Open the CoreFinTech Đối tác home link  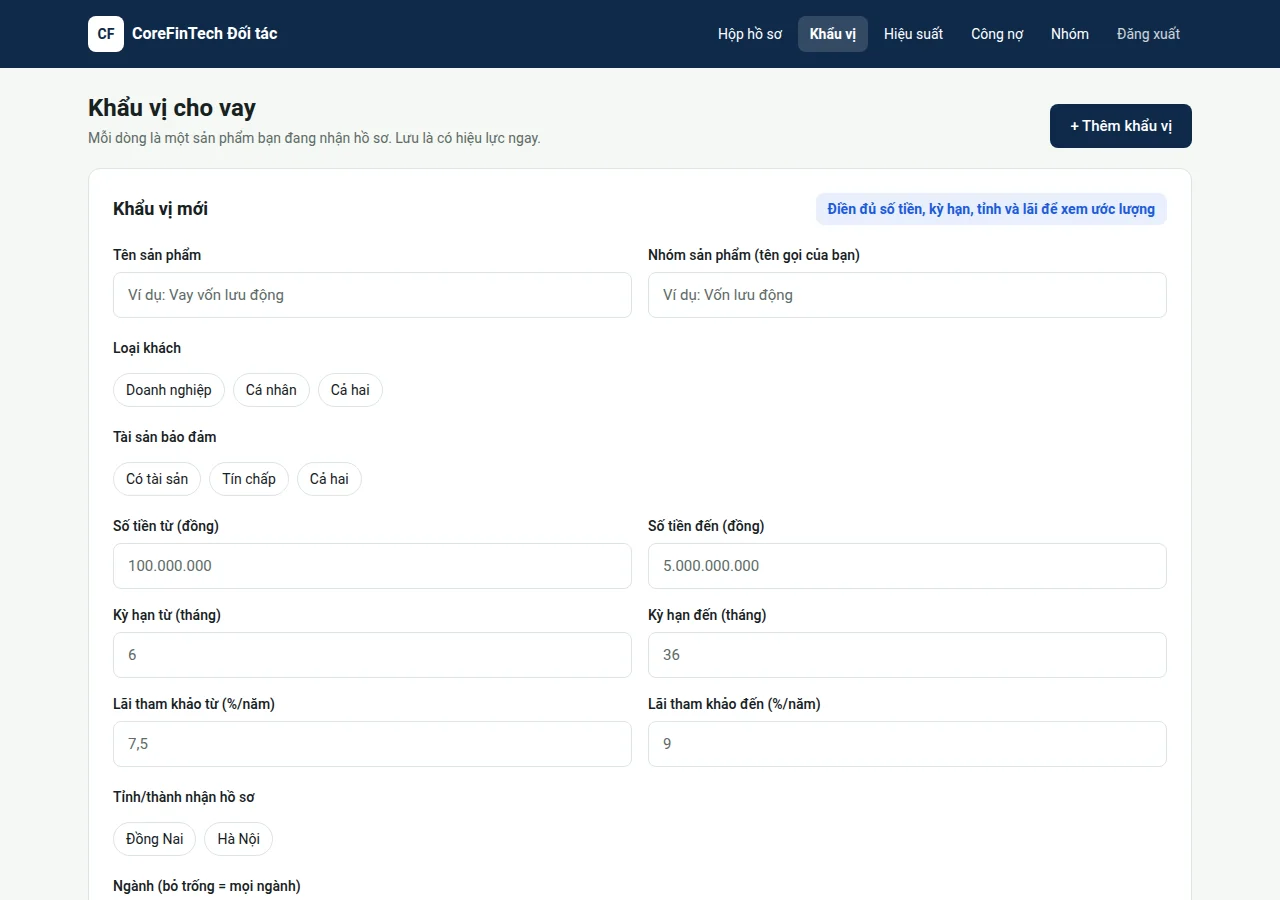point(183,34)
